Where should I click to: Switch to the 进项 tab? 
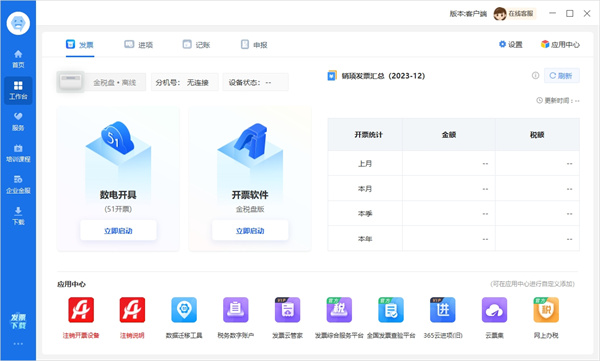139,45
